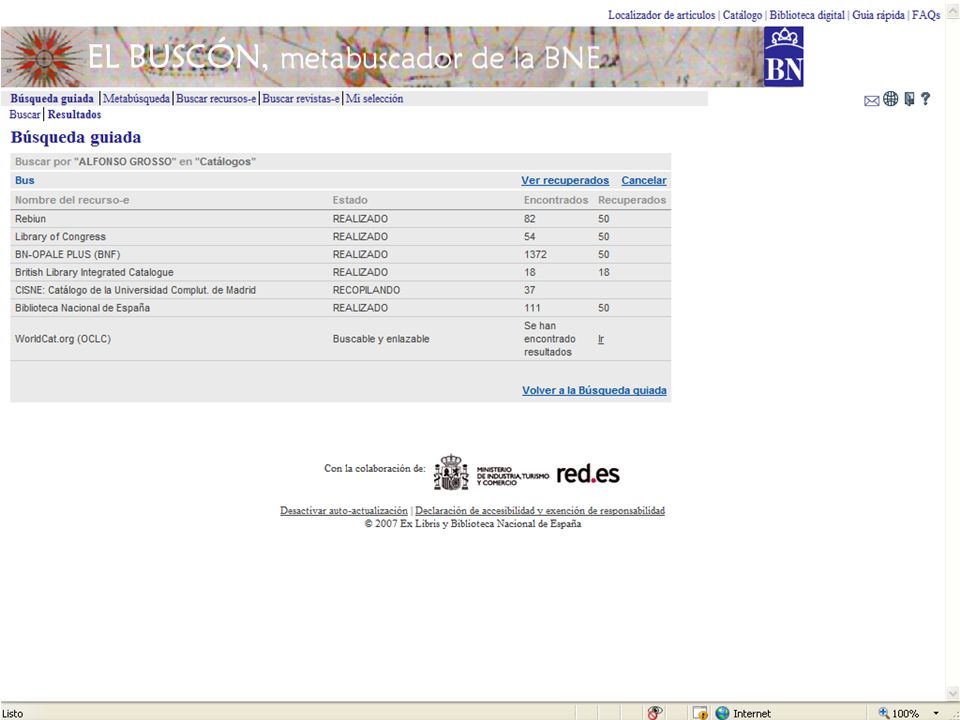Image resolution: width=960 pixels, height=720 pixels.
Task: Click Nombre del recurso-e column header
Action: [x=72, y=200]
